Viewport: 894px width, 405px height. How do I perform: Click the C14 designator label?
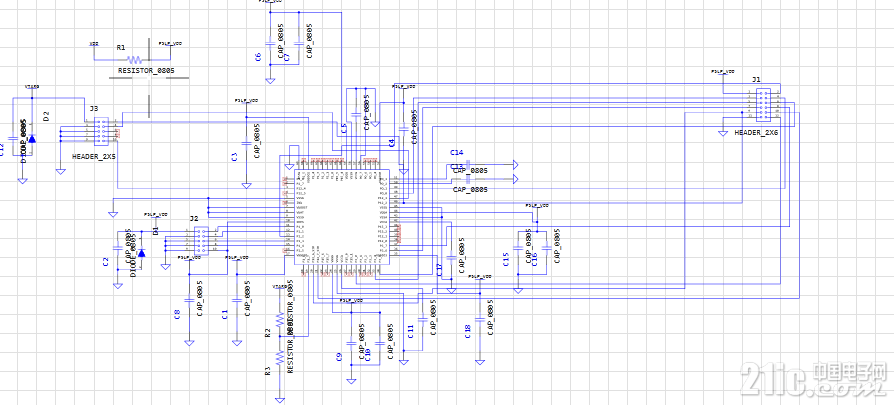point(457,152)
